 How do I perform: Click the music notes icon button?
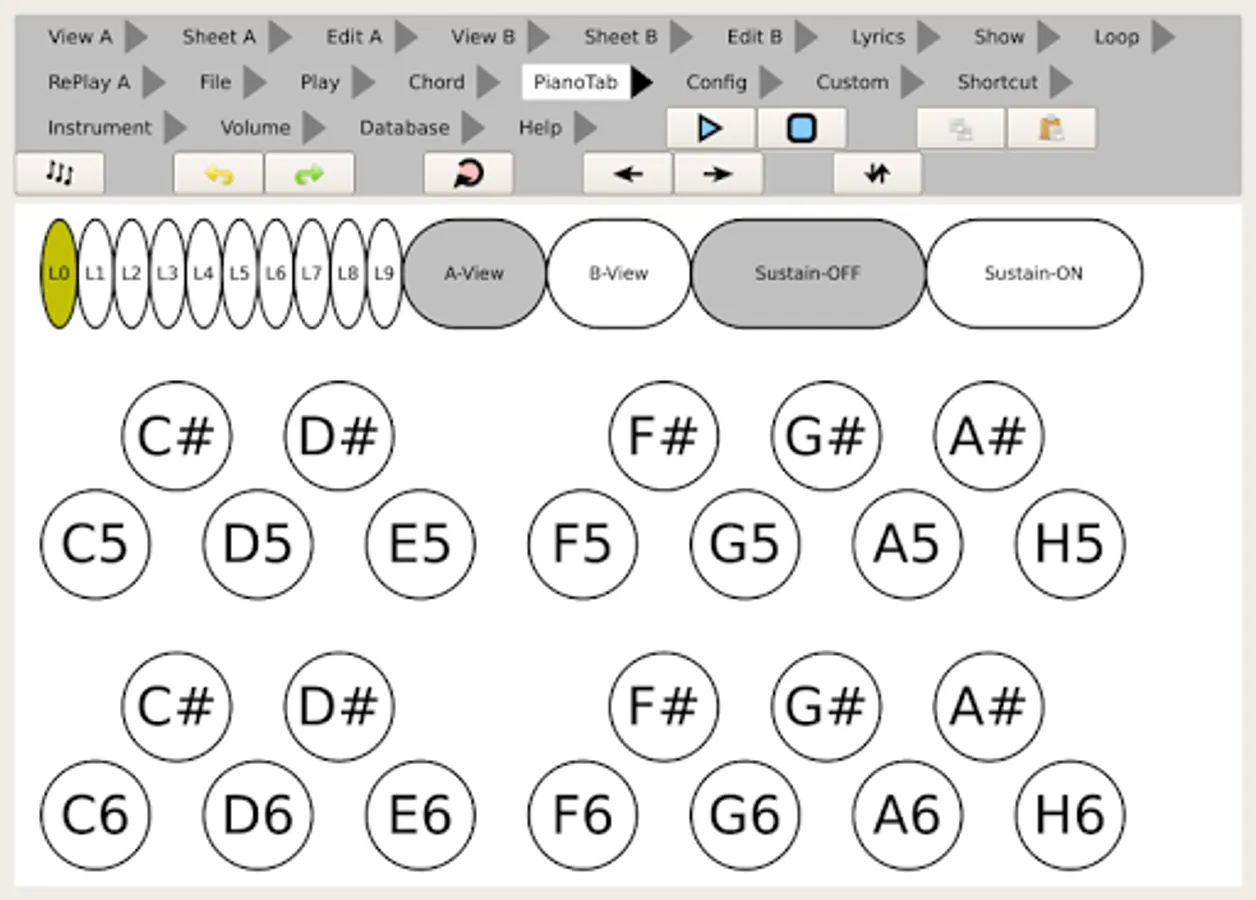click(60, 173)
